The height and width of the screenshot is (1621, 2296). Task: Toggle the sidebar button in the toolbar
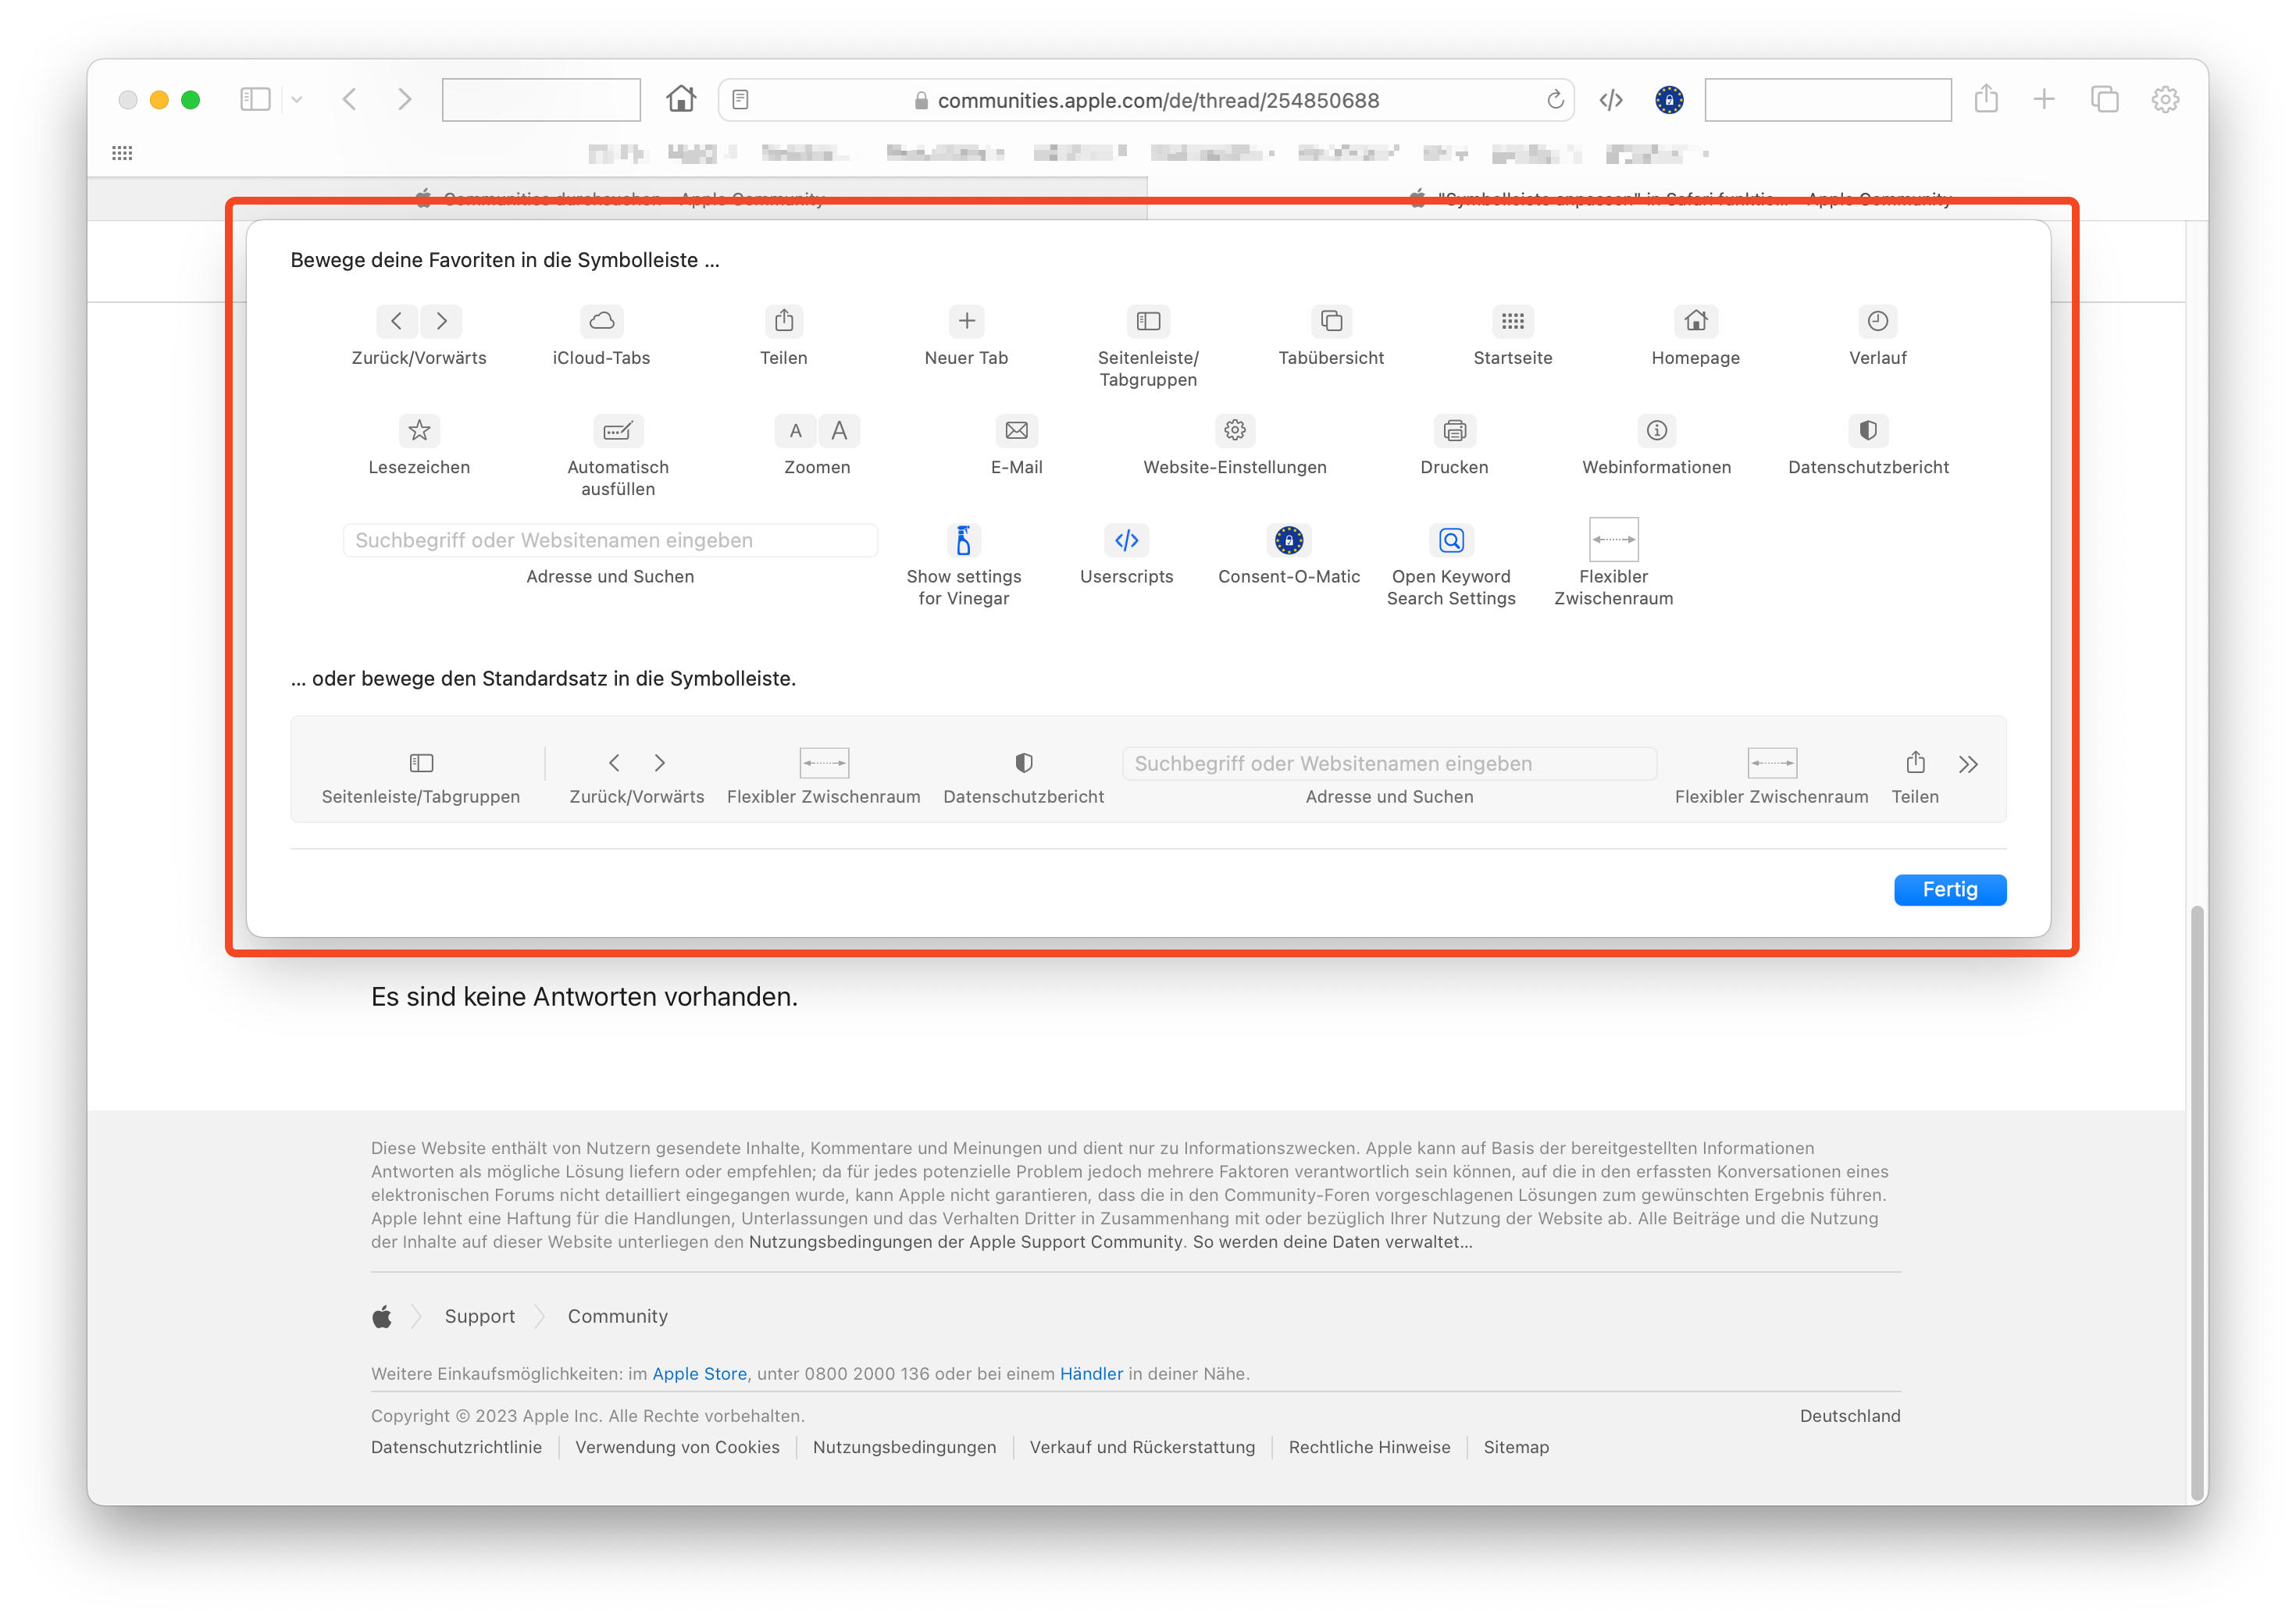click(x=255, y=99)
